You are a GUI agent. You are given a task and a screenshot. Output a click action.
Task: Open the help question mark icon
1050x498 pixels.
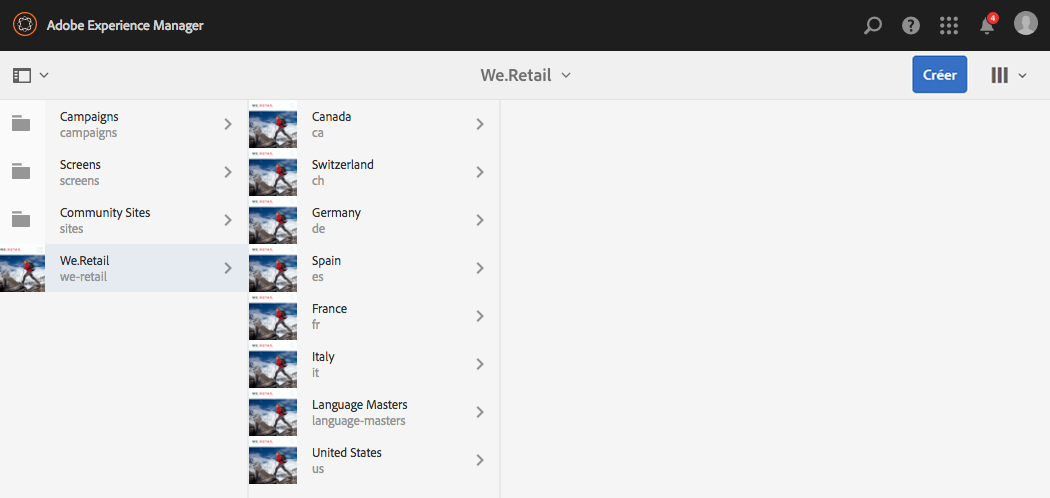pyautogui.click(x=911, y=25)
